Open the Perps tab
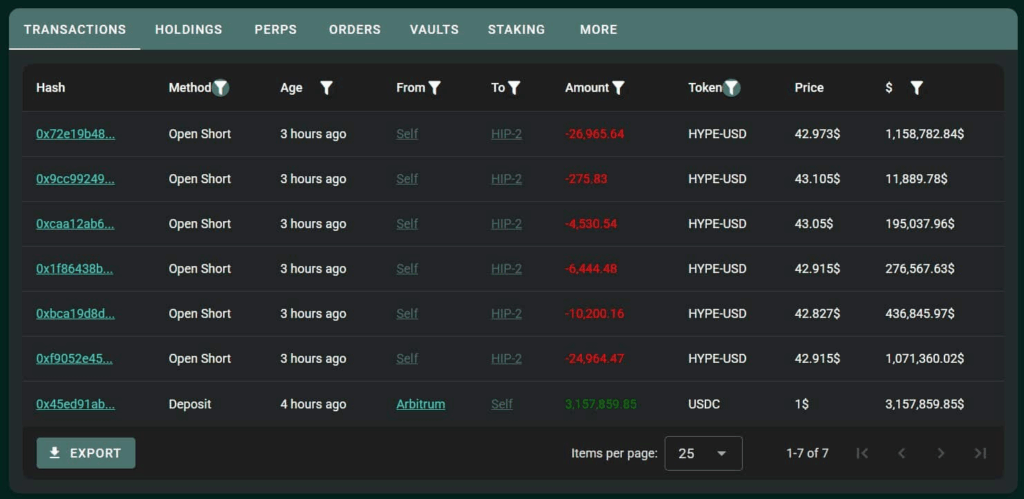This screenshot has height=499, width=1024. tap(275, 29)
